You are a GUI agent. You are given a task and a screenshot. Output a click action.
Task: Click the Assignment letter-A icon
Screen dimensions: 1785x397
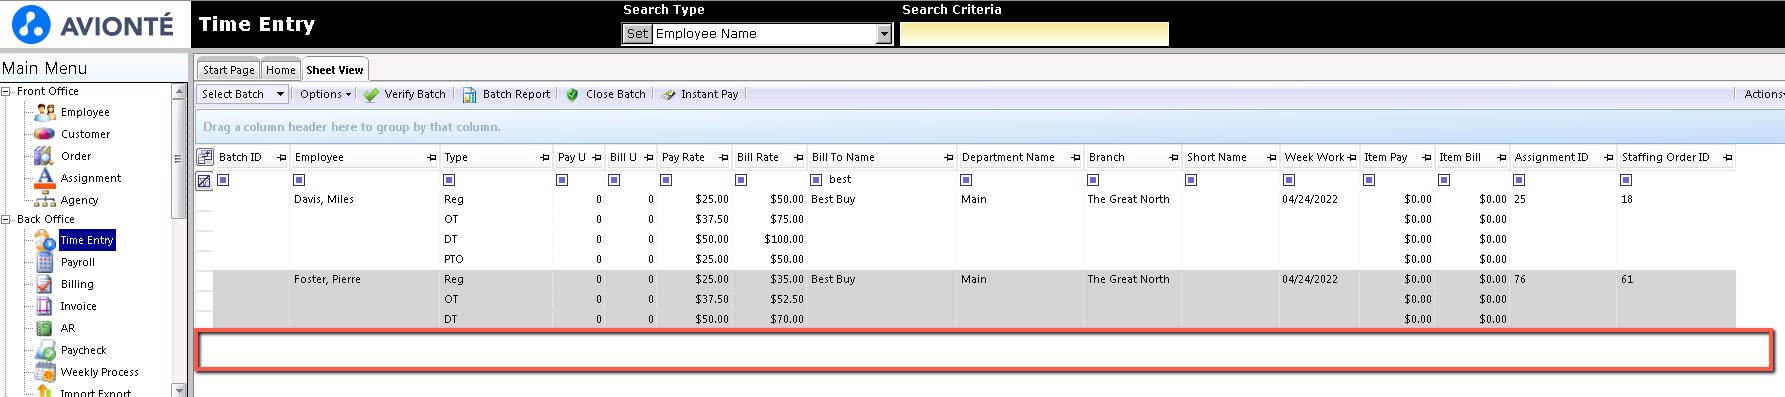45,178
